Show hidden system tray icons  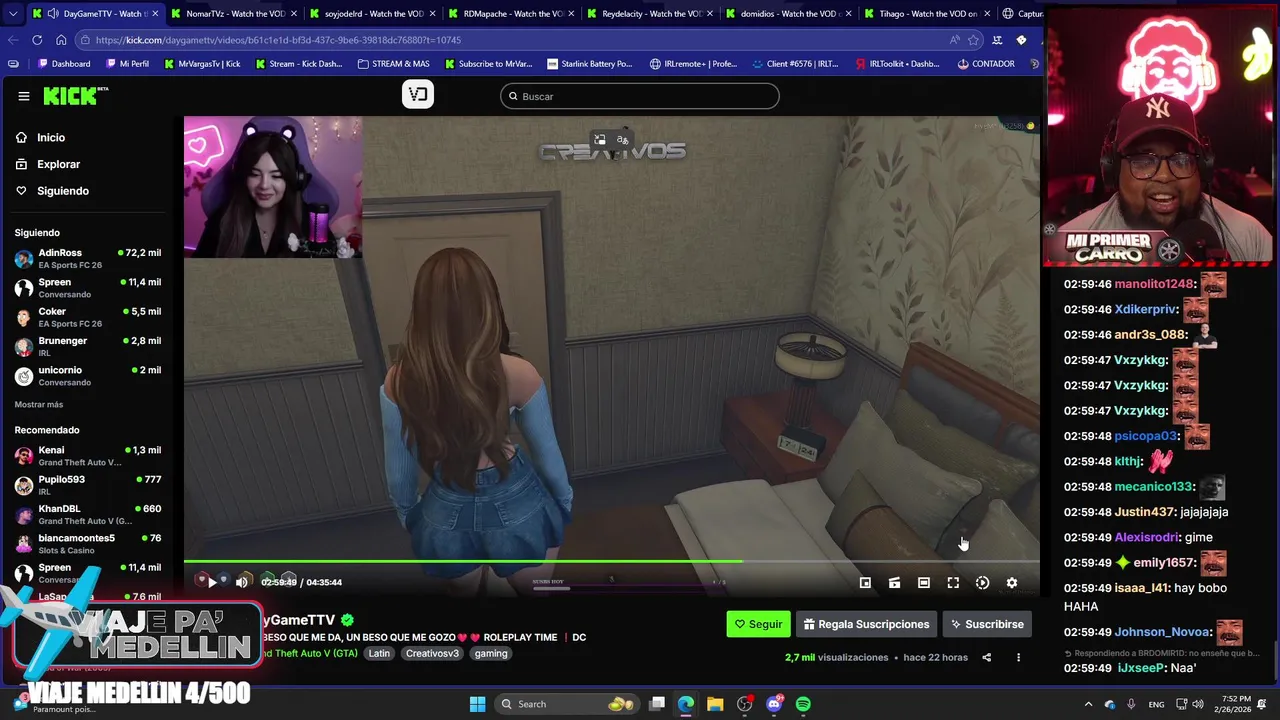point(1089,704)
